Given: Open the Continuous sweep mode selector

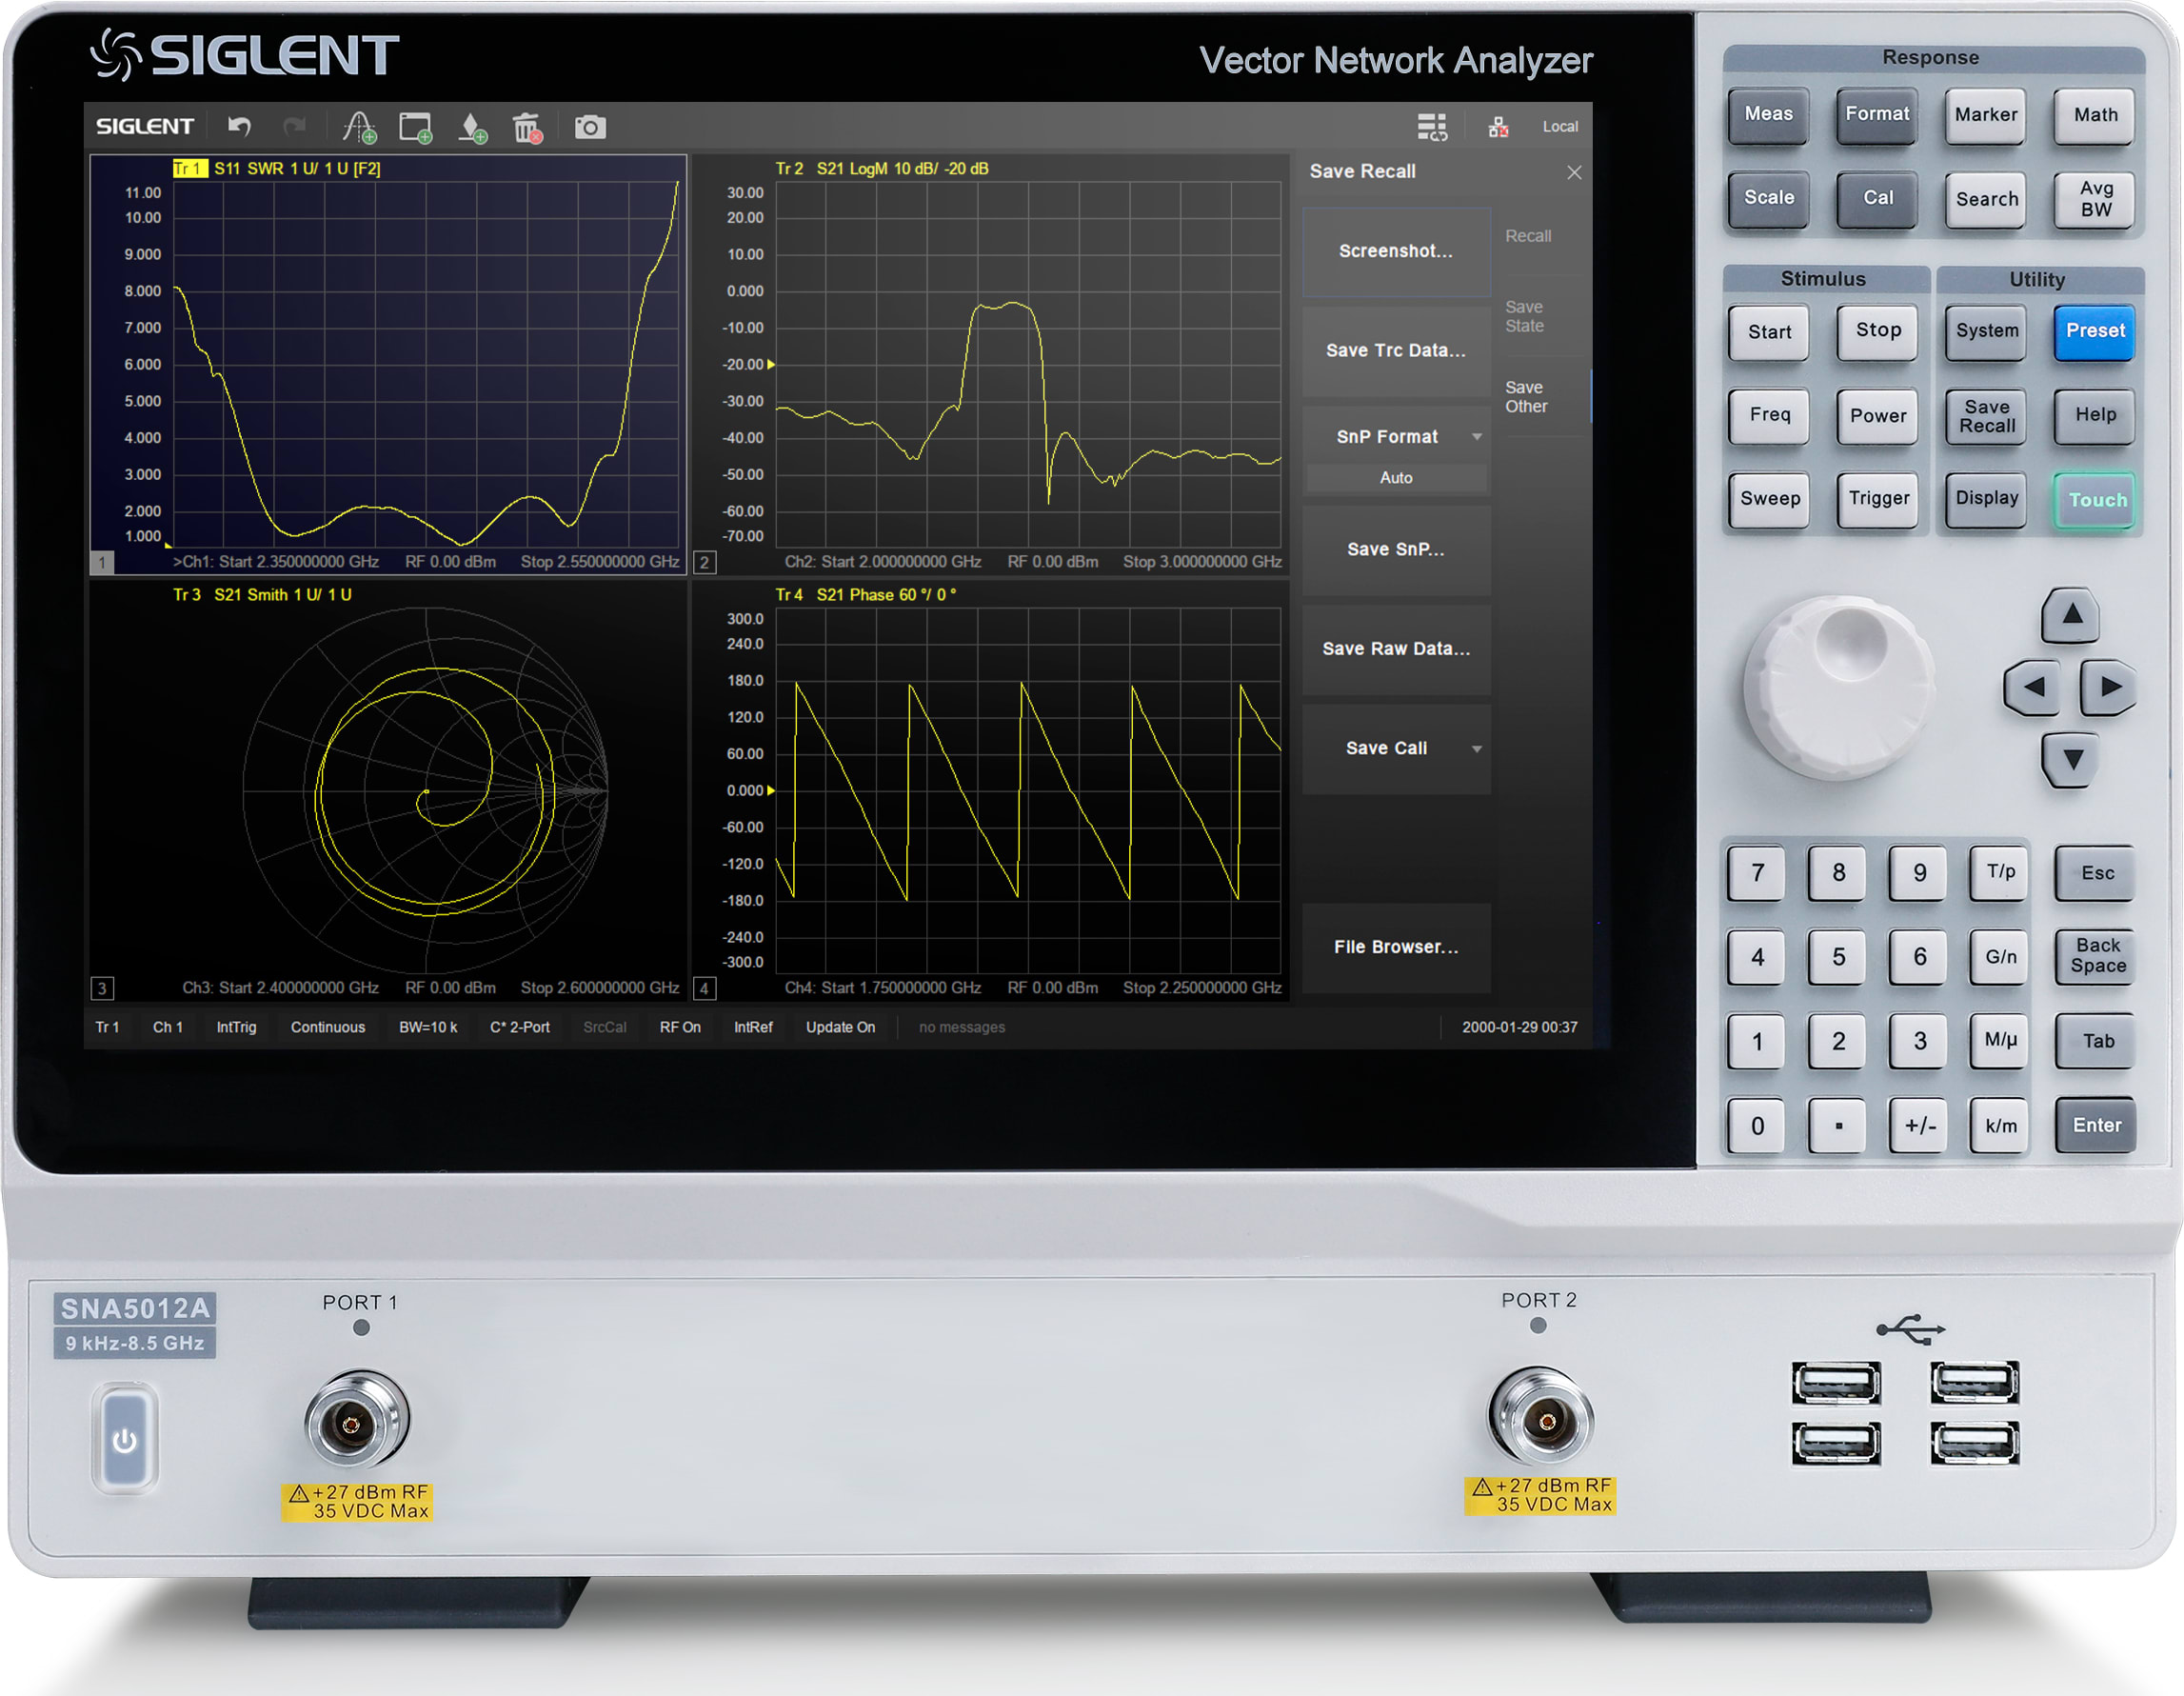Looking at the screenshot, I should point(327,1027).
